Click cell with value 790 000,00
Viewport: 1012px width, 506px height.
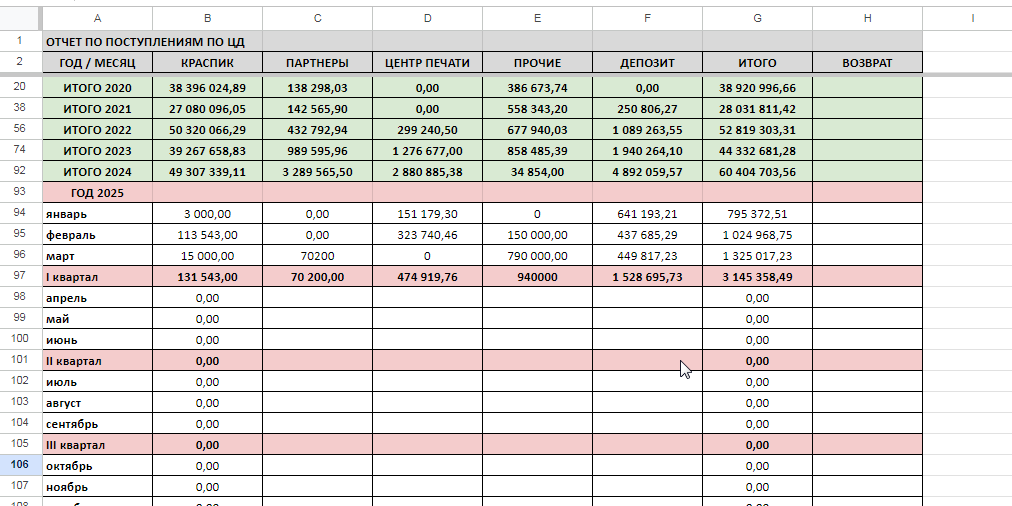(x=538, y=256)
